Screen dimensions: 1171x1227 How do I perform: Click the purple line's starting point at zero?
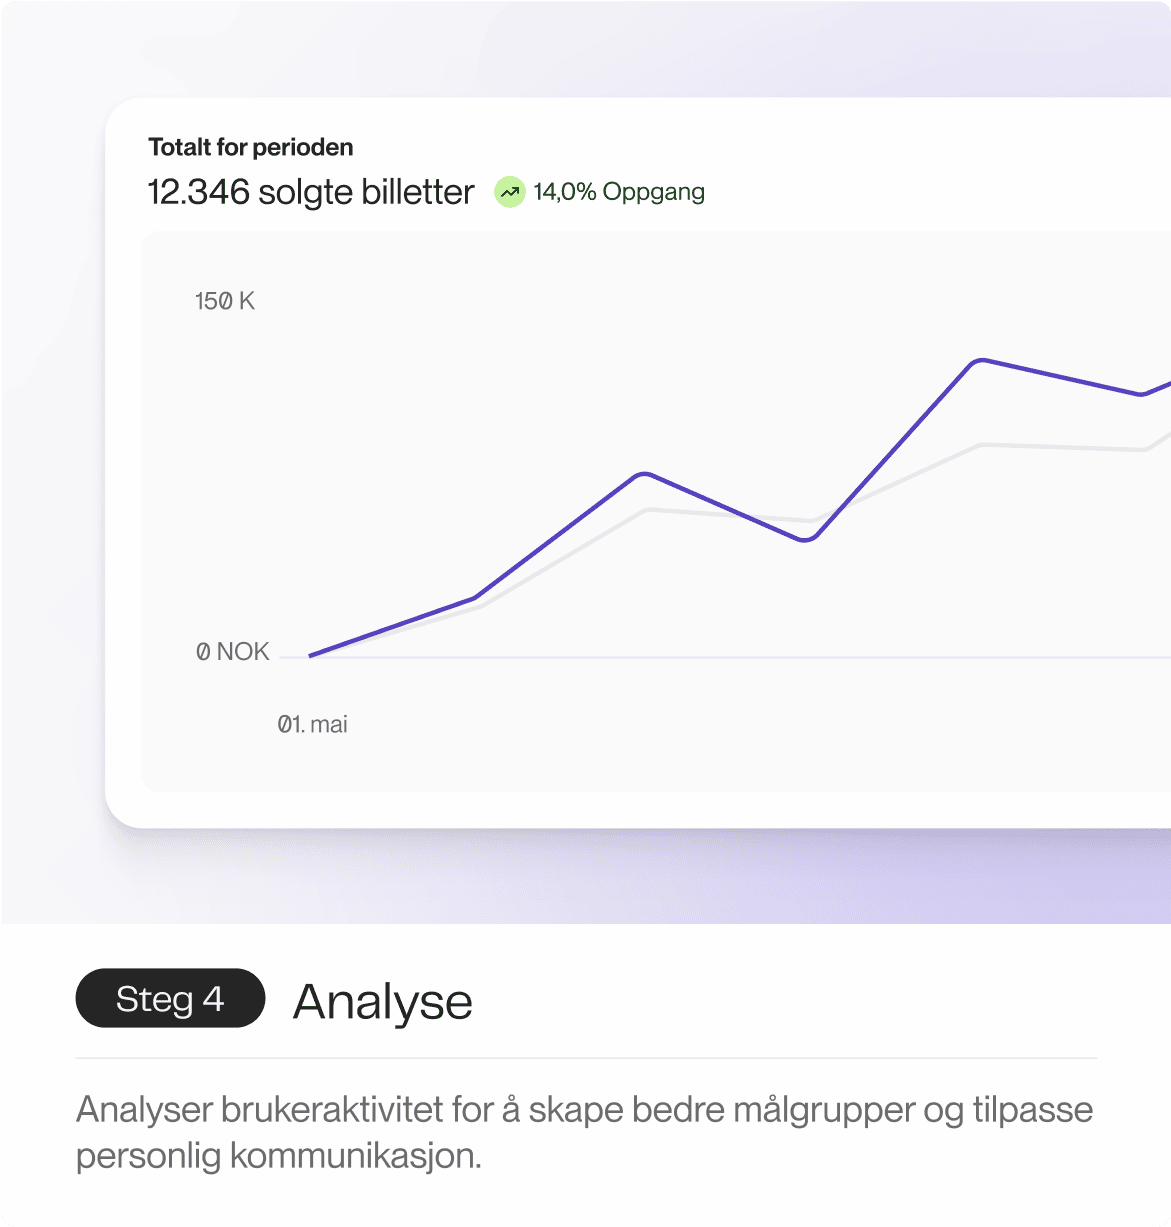coord(311,656)
